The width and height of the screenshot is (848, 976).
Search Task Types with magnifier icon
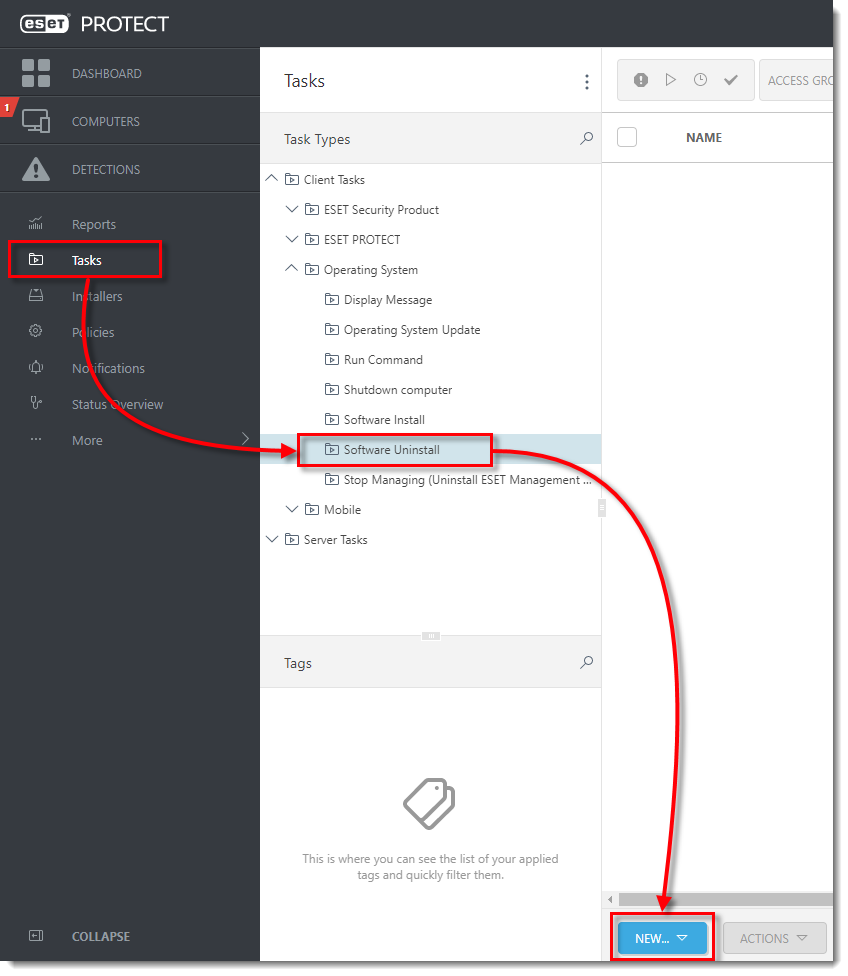click(x=587, y=138)
